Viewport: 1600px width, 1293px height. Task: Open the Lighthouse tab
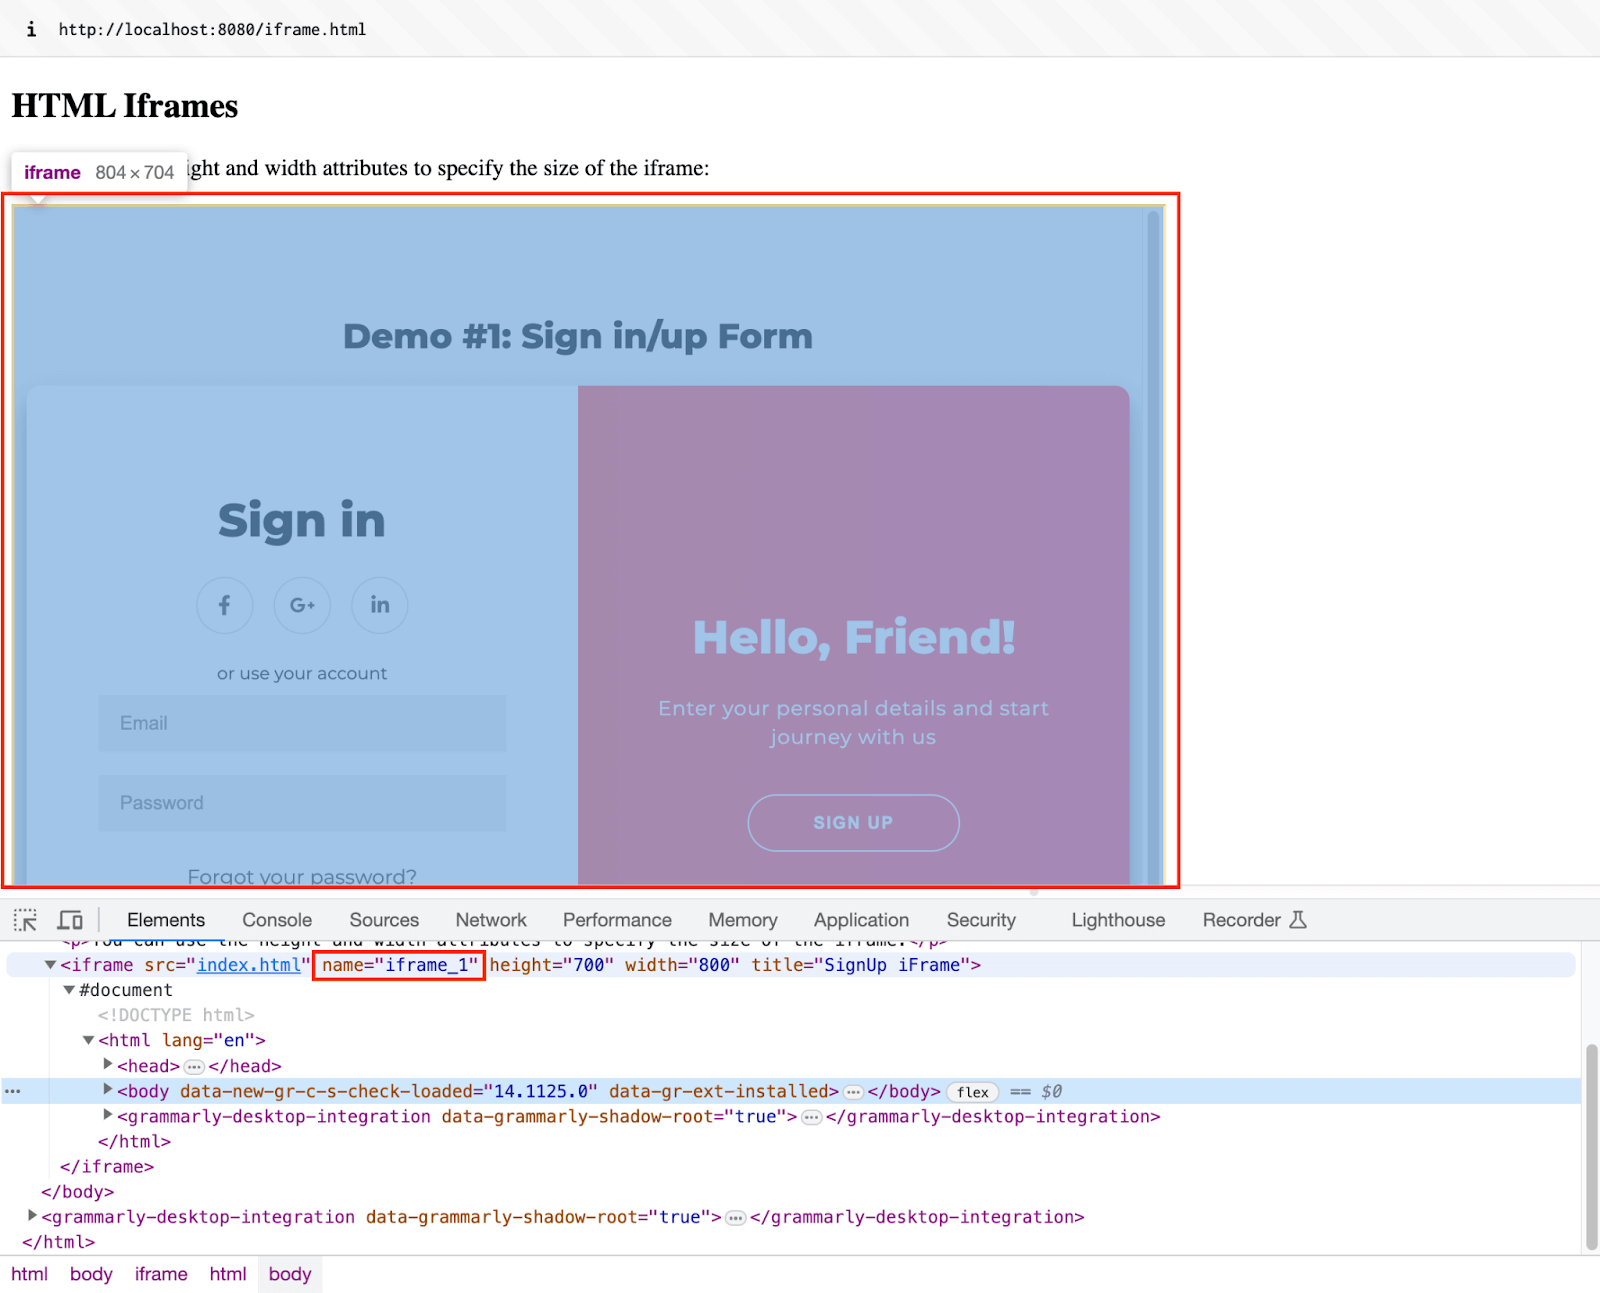point(1117,919)
